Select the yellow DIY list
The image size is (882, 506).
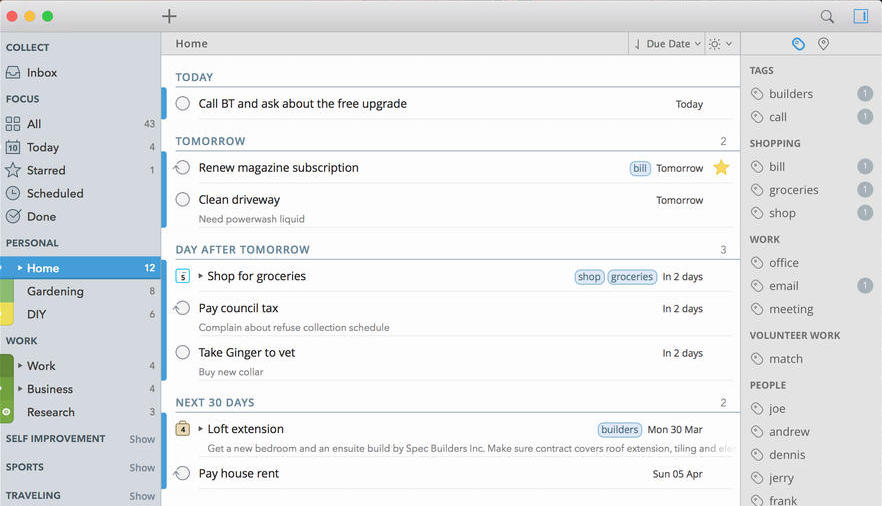36,314
